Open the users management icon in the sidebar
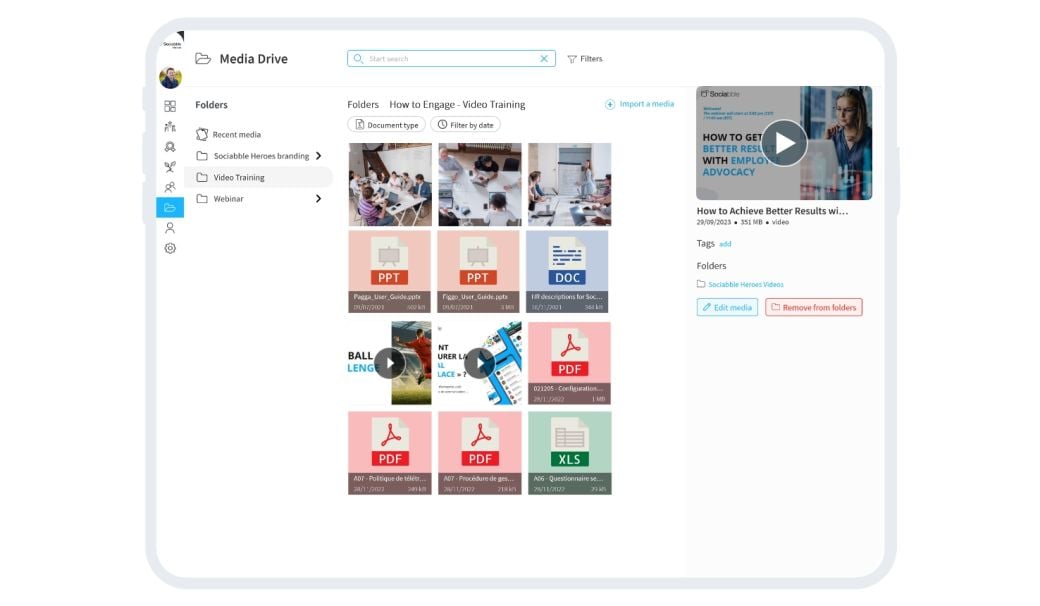This screenshot has width=1040, height=606. (x=170, y=187)
